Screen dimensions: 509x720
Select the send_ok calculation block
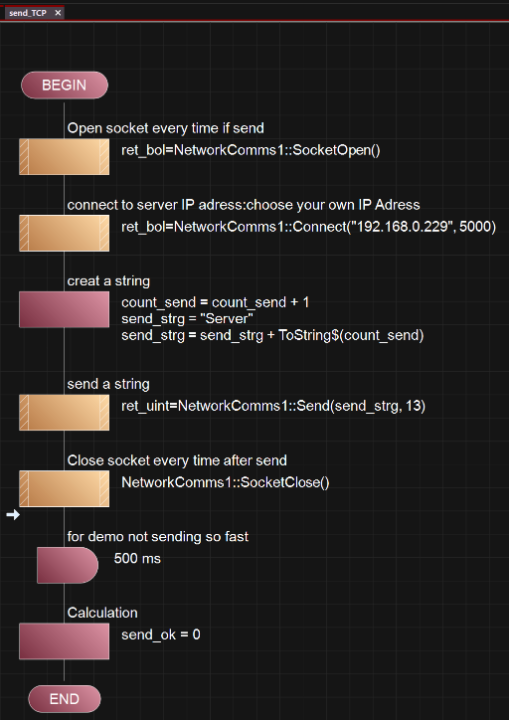pos(64,641)
